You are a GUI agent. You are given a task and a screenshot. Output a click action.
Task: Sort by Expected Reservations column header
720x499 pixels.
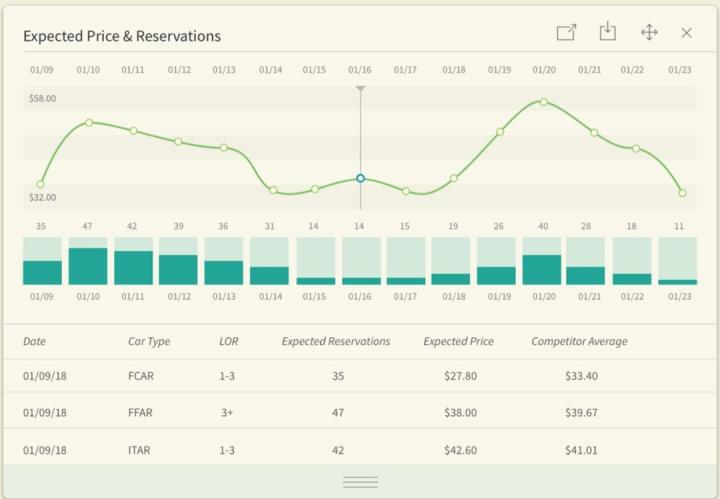point(335,341)
